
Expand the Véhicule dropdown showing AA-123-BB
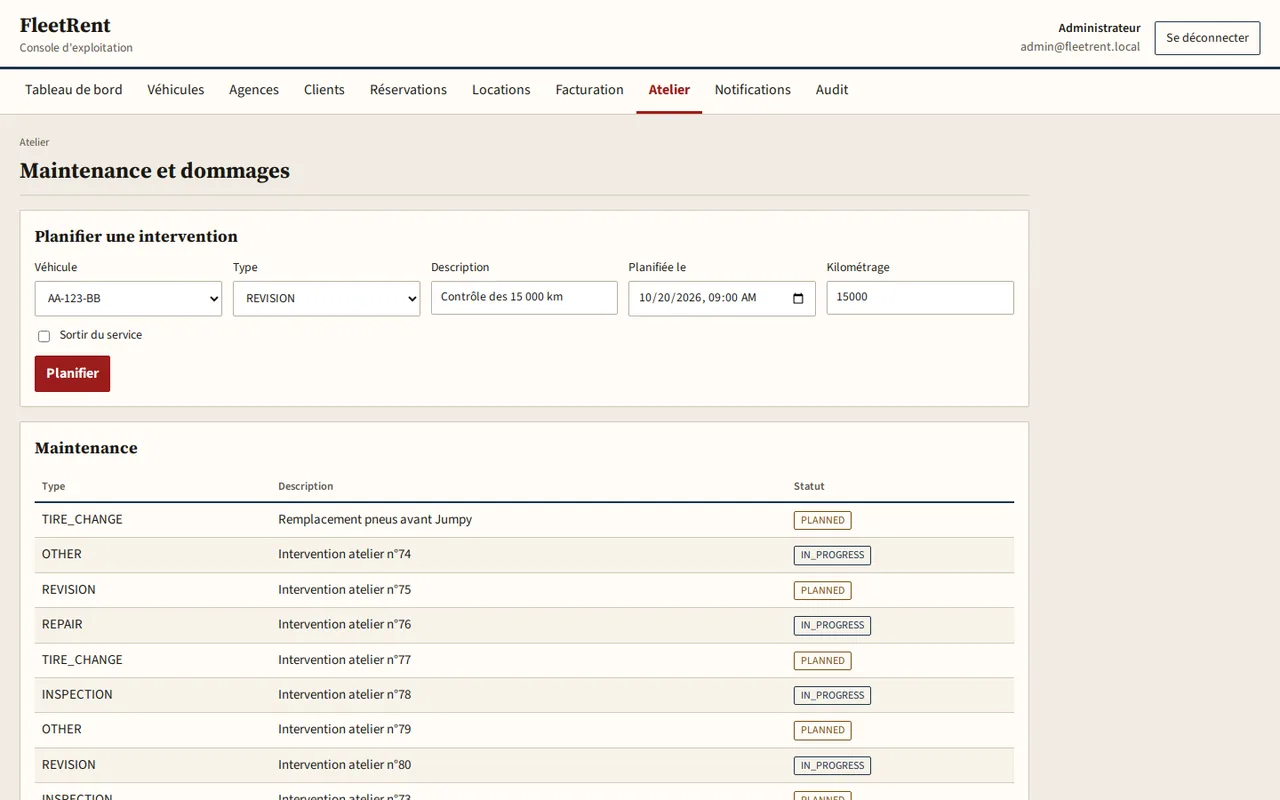pos(128,298)
